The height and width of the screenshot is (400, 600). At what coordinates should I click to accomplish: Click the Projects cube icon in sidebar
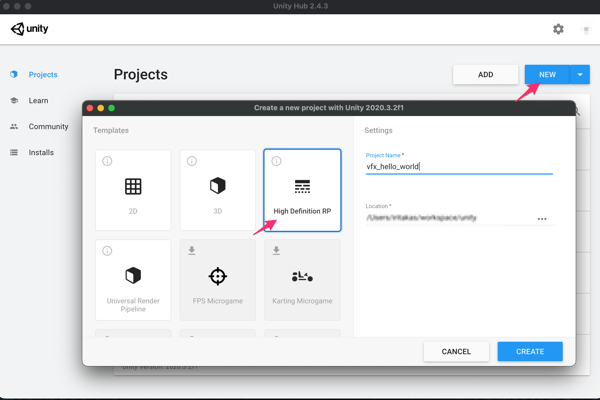(14, 74)
